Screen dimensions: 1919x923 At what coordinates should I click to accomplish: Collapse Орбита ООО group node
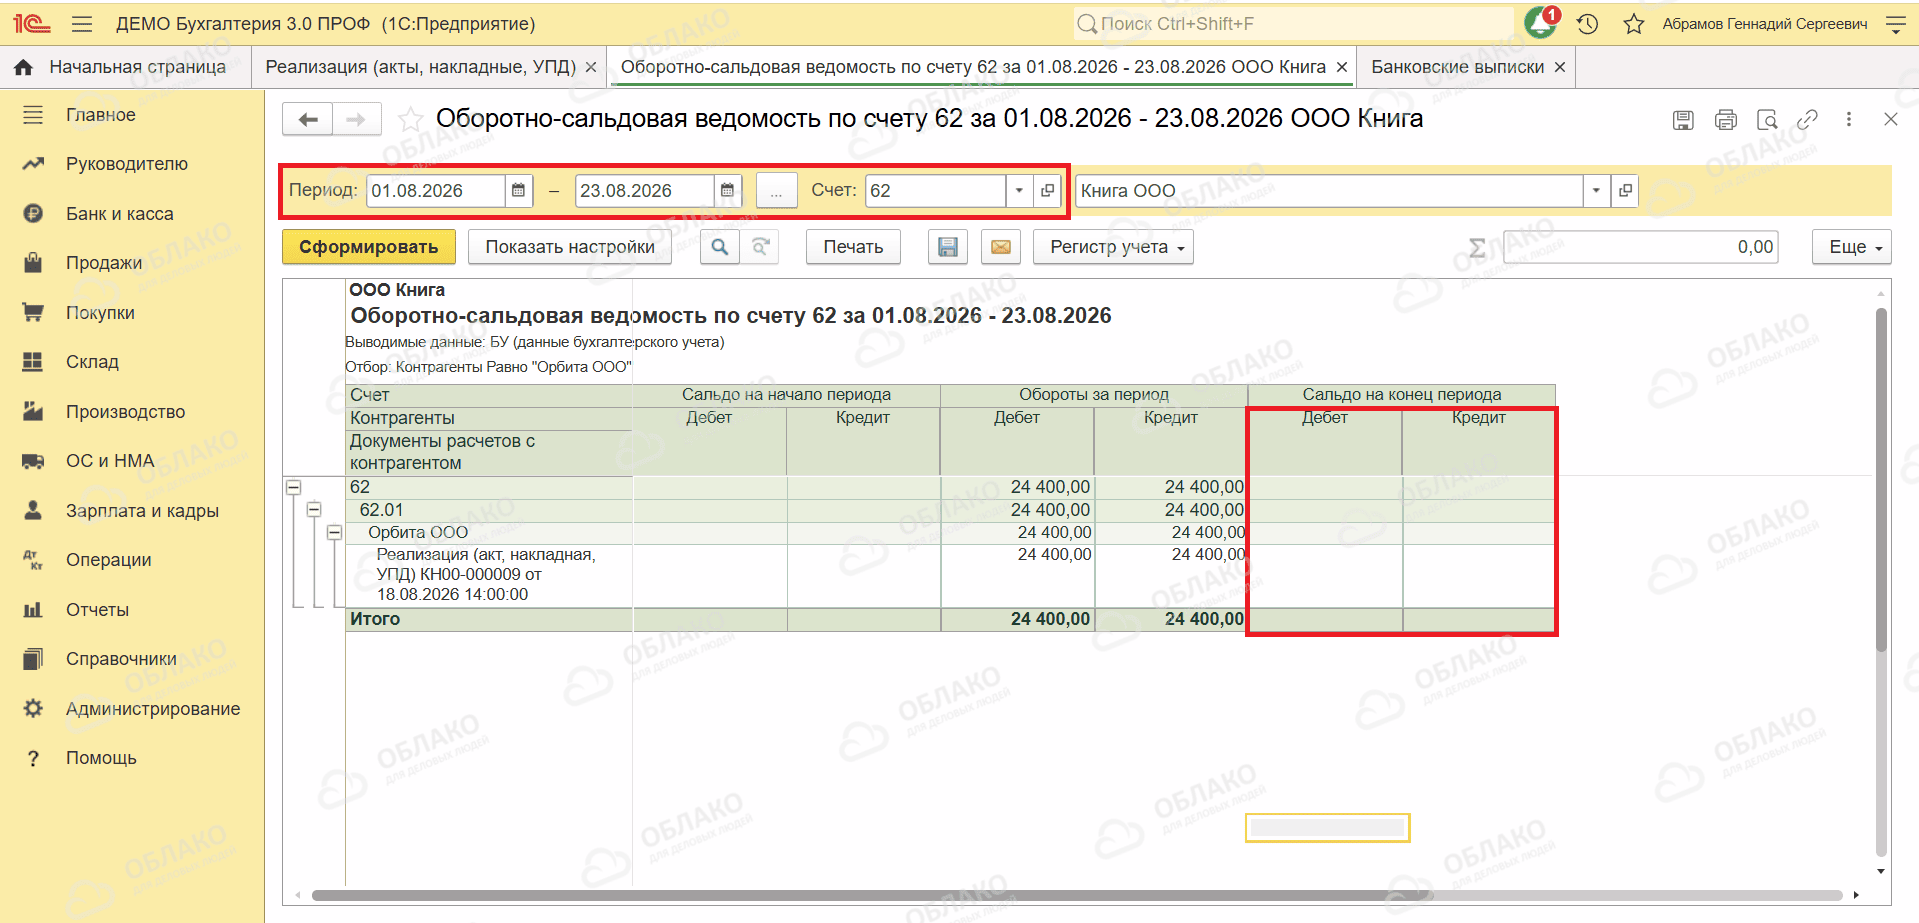[x=335, y=533]
